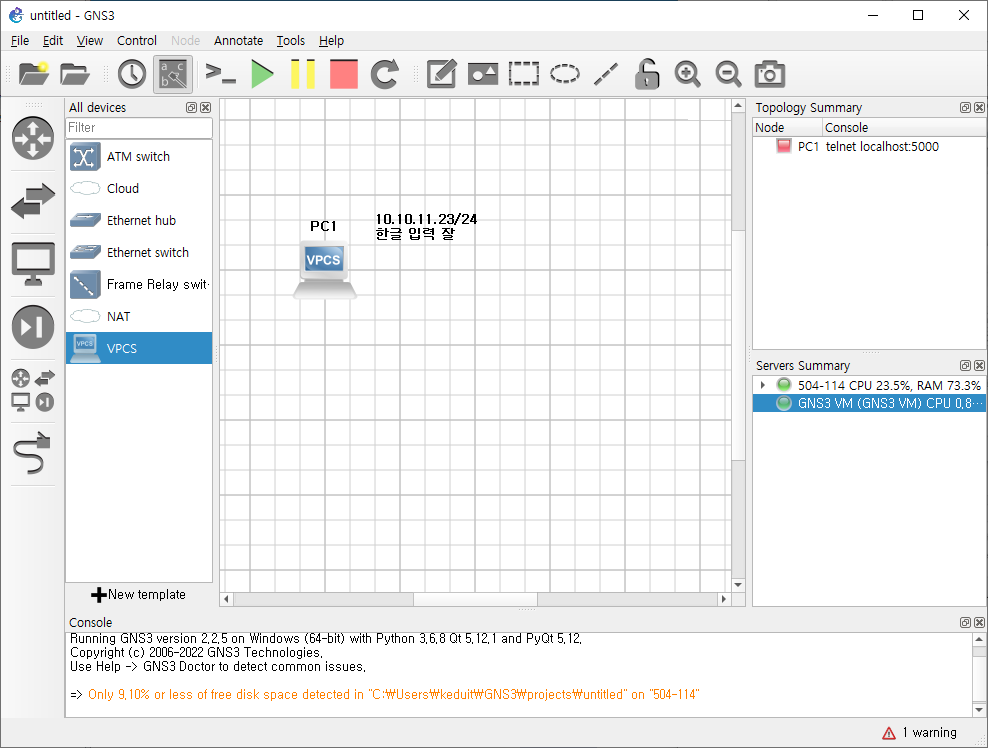
Task: Browse switches in the device sidebar
Action: click(x=33, y=201)
